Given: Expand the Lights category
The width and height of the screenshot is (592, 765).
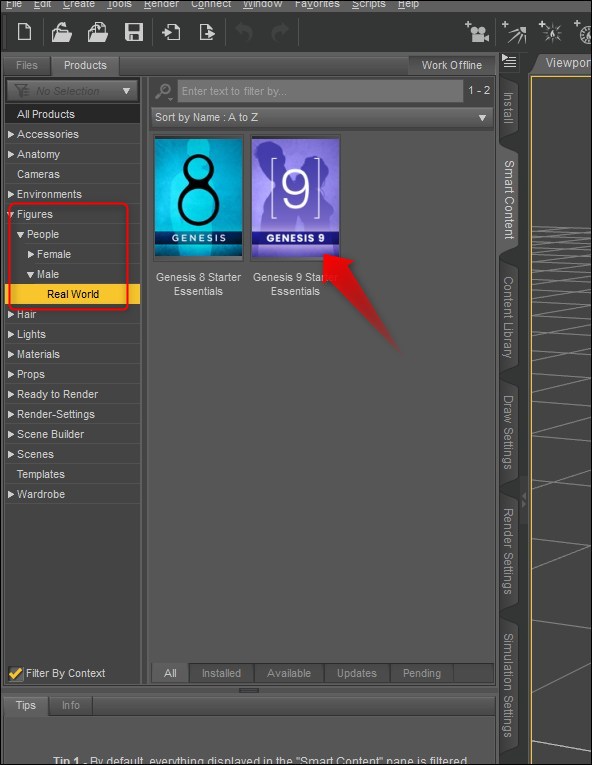Looking at the screenshot, I should 11,334.
